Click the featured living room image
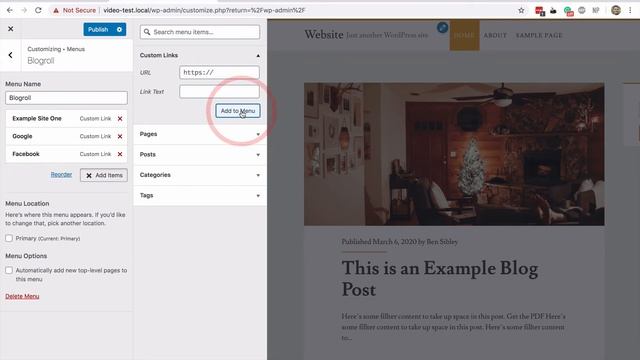The height and width of the screenshot is (360, 640). coord(454,154)
